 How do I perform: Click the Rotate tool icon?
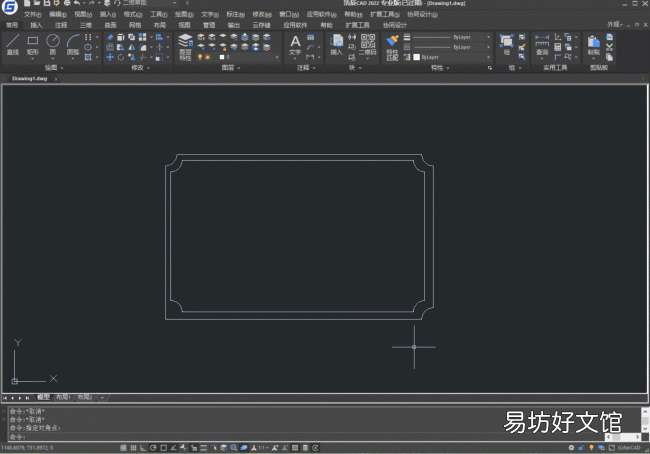(121, 57)
